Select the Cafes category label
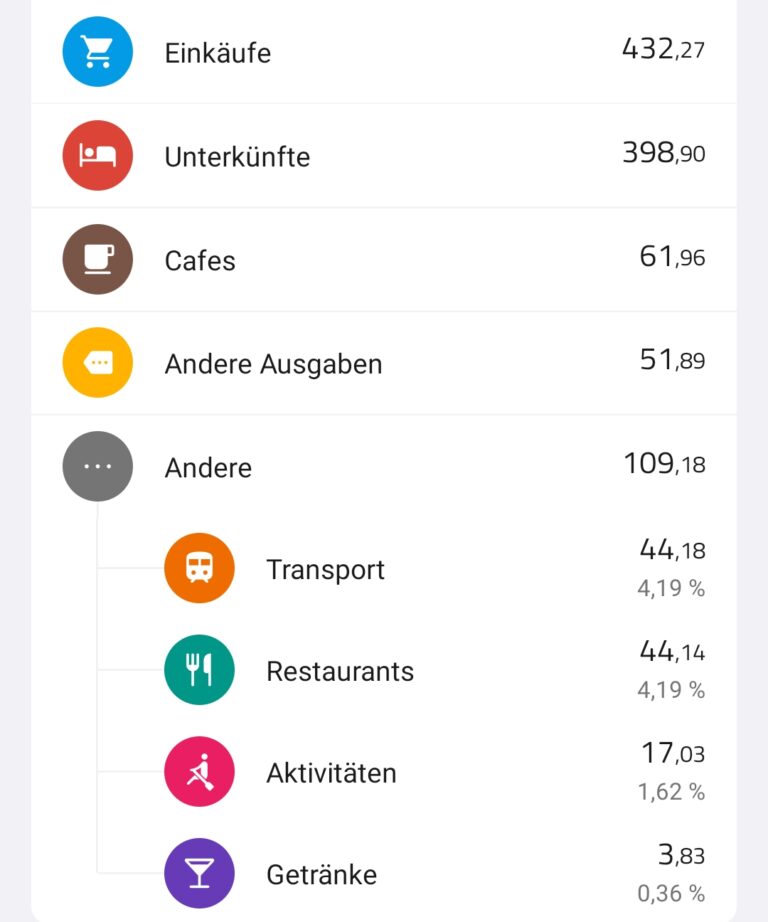768x922 pixels. [200, 260]
